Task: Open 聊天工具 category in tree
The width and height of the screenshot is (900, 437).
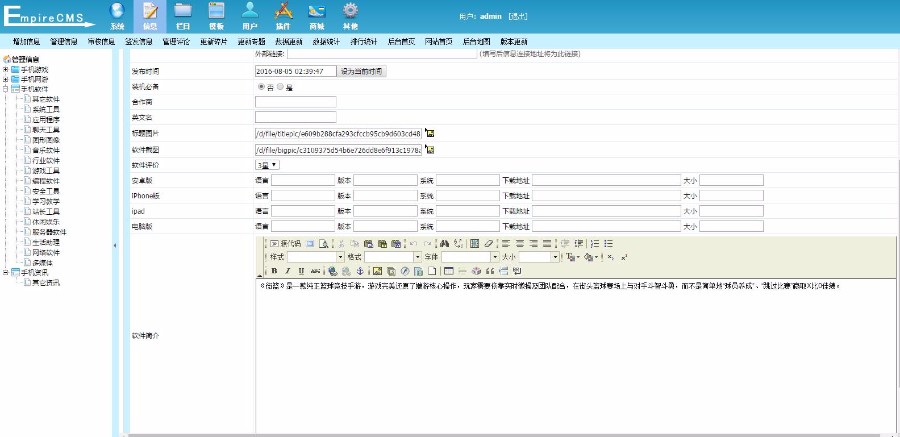Action: click(x=45, y=130)
